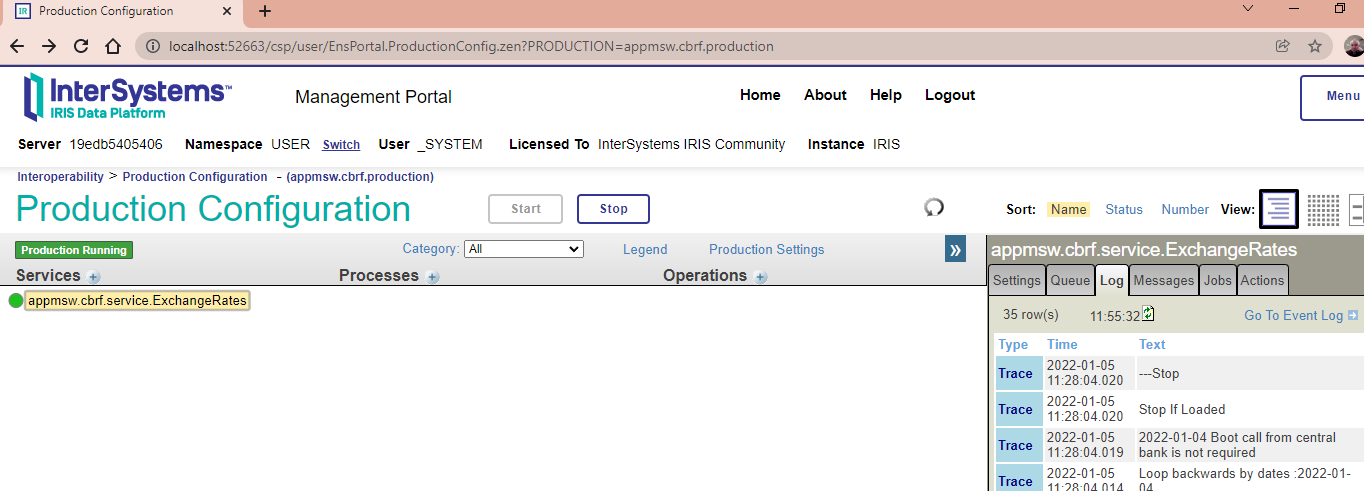
Task: Click the '35 row(s)' count text
Action: click(x=1030, y=314)
